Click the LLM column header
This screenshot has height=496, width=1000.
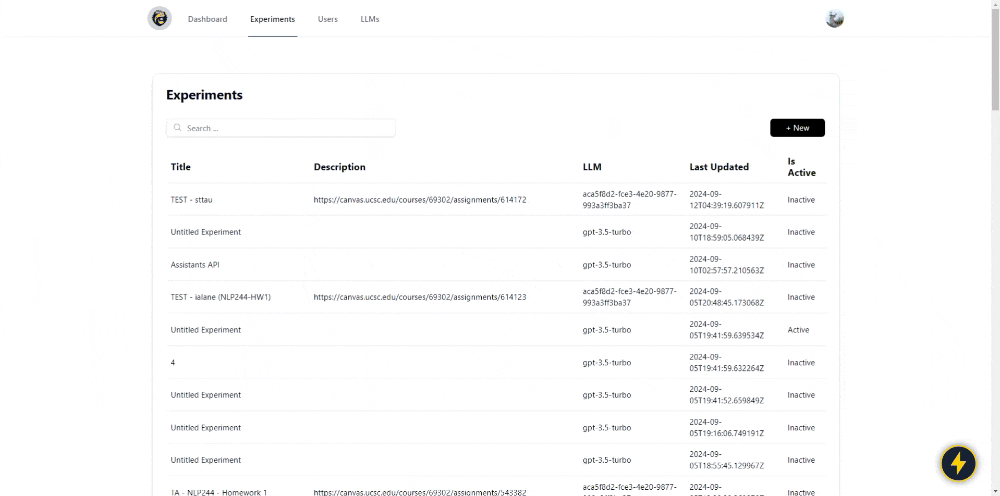click(592, 167)
